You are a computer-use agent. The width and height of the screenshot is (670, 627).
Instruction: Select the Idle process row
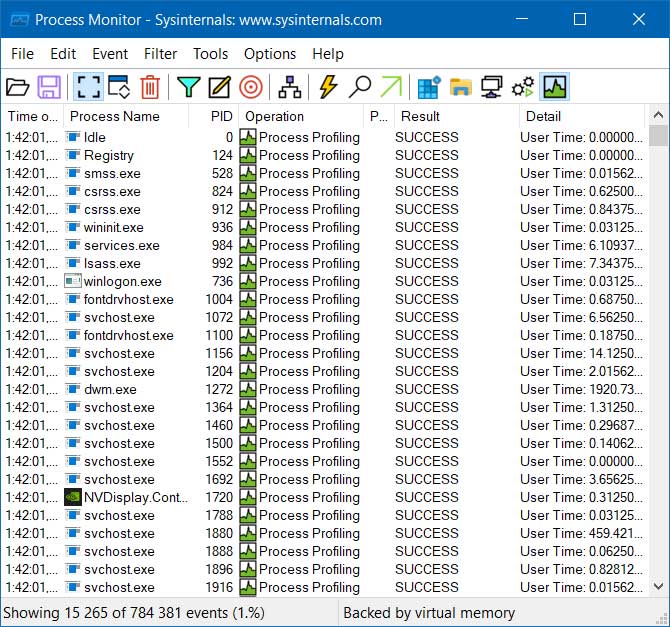[325, 137]
